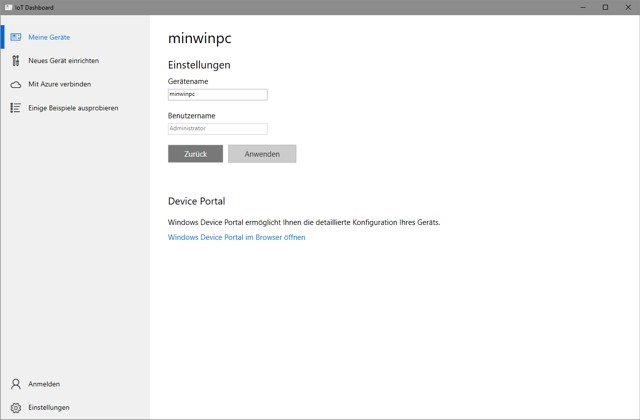Screen dimensions: 640x420
Task: Open Einige Beispiele ausprobieren
Action: [x=73, y=108]
